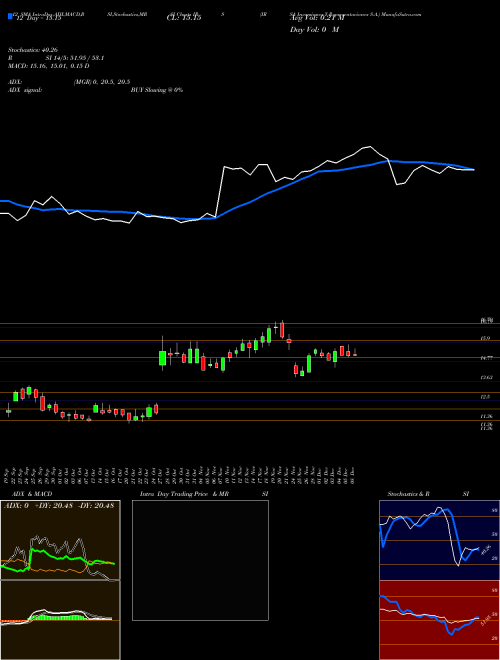Screen dimensions: 500x660
Task: Select the RSI 14/5 values line
Action: click(x=56, y=58)
